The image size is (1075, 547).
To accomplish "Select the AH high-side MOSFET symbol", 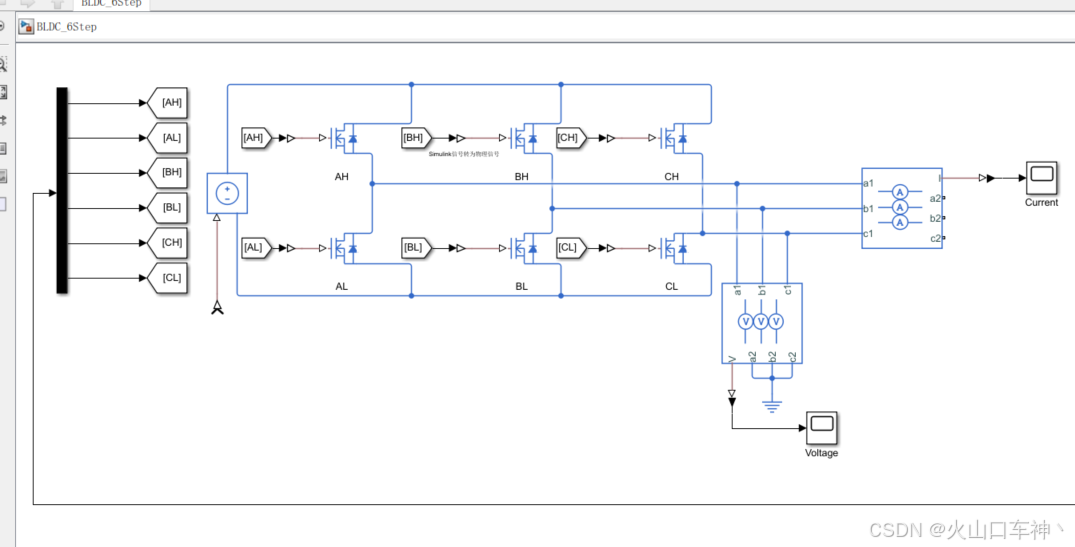I will tap(343, 138).
